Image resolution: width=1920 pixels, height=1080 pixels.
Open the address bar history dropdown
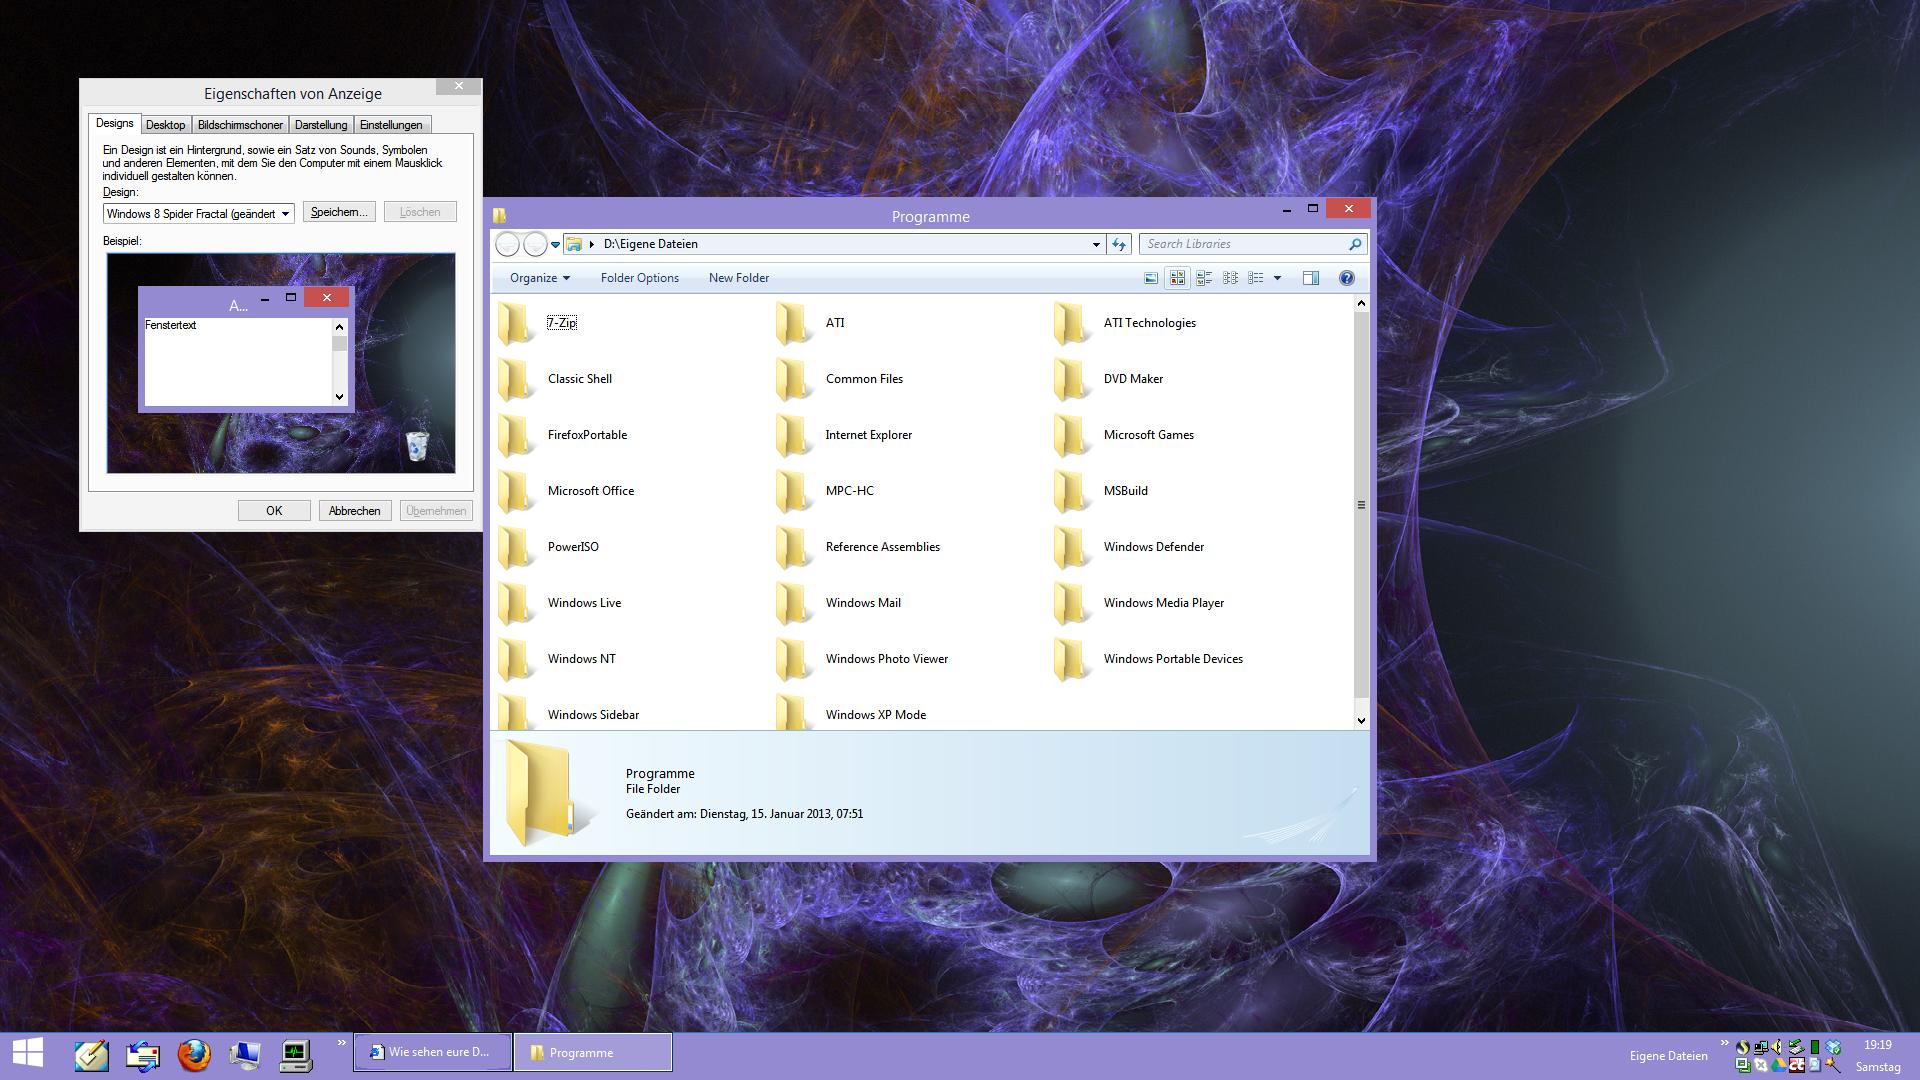(1095, 244)
